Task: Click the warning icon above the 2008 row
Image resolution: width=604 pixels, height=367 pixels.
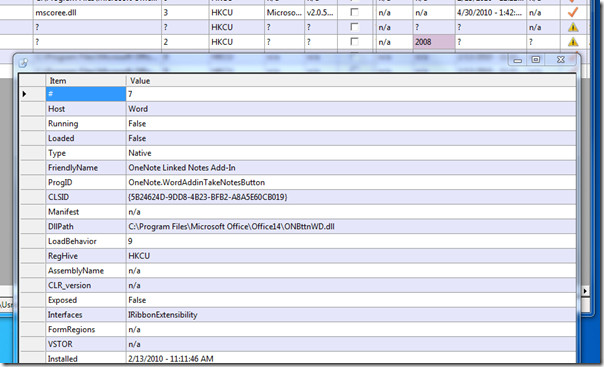Action: pyautogui.click(x=573, y=27)
